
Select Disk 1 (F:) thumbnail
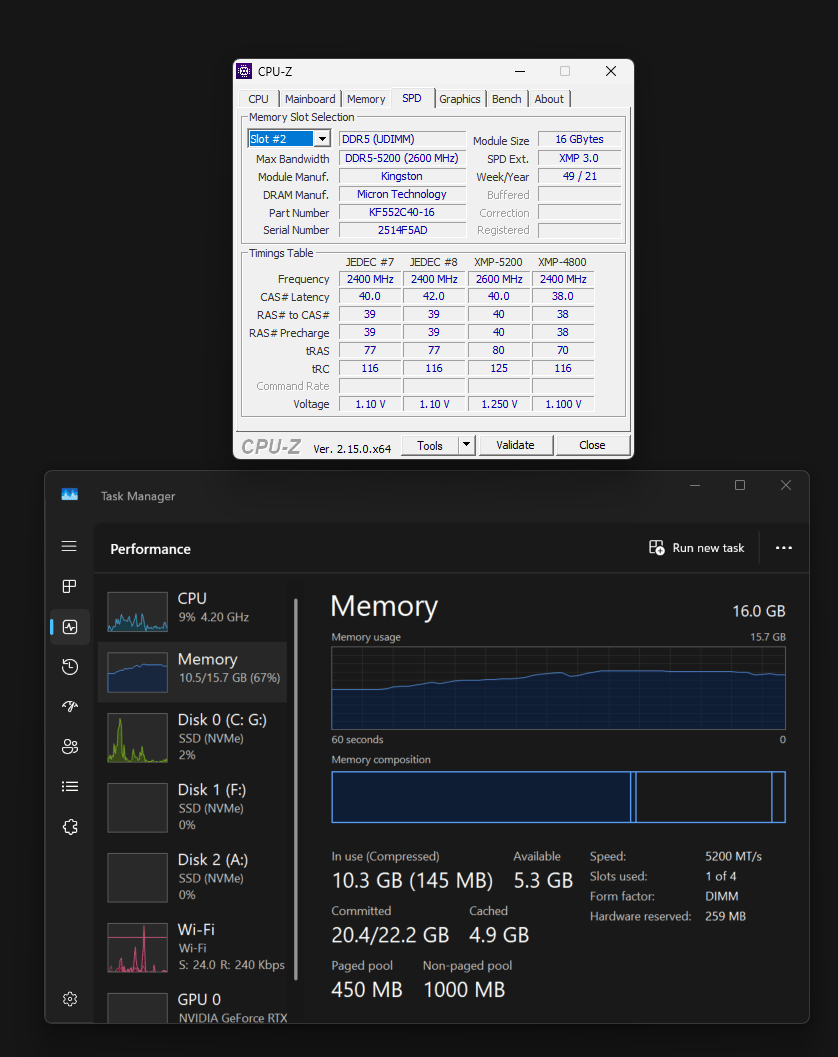click(x=138, y=808)
